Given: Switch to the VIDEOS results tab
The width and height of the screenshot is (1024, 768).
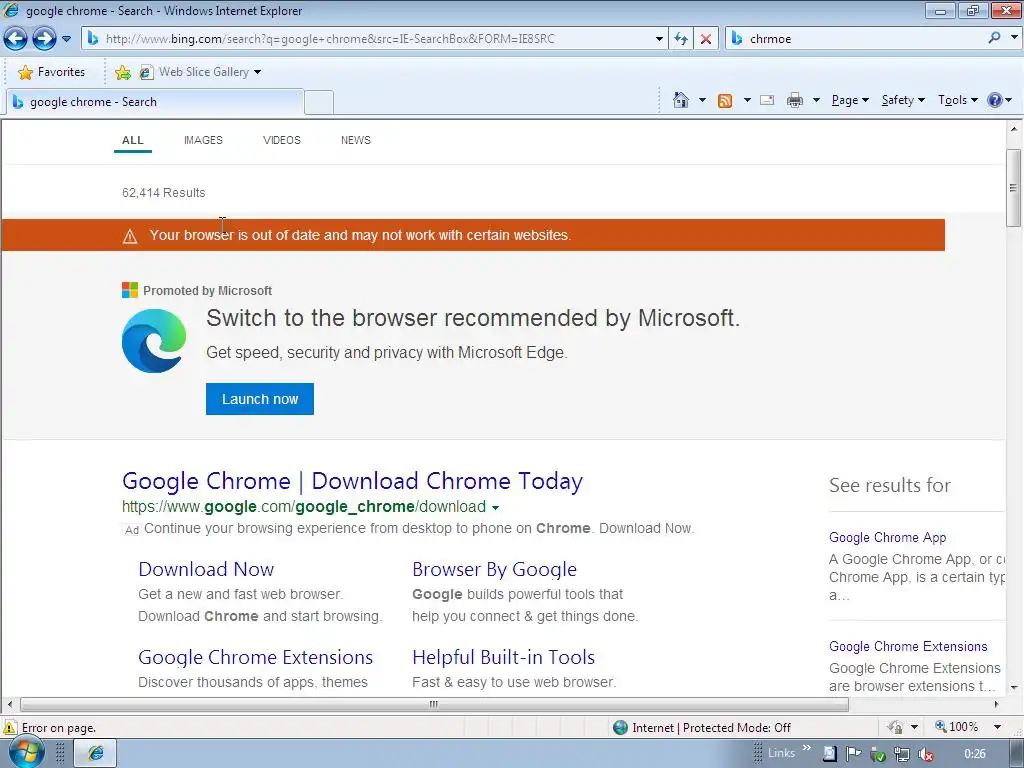Looking at the screenshot, I should point(281,140).
